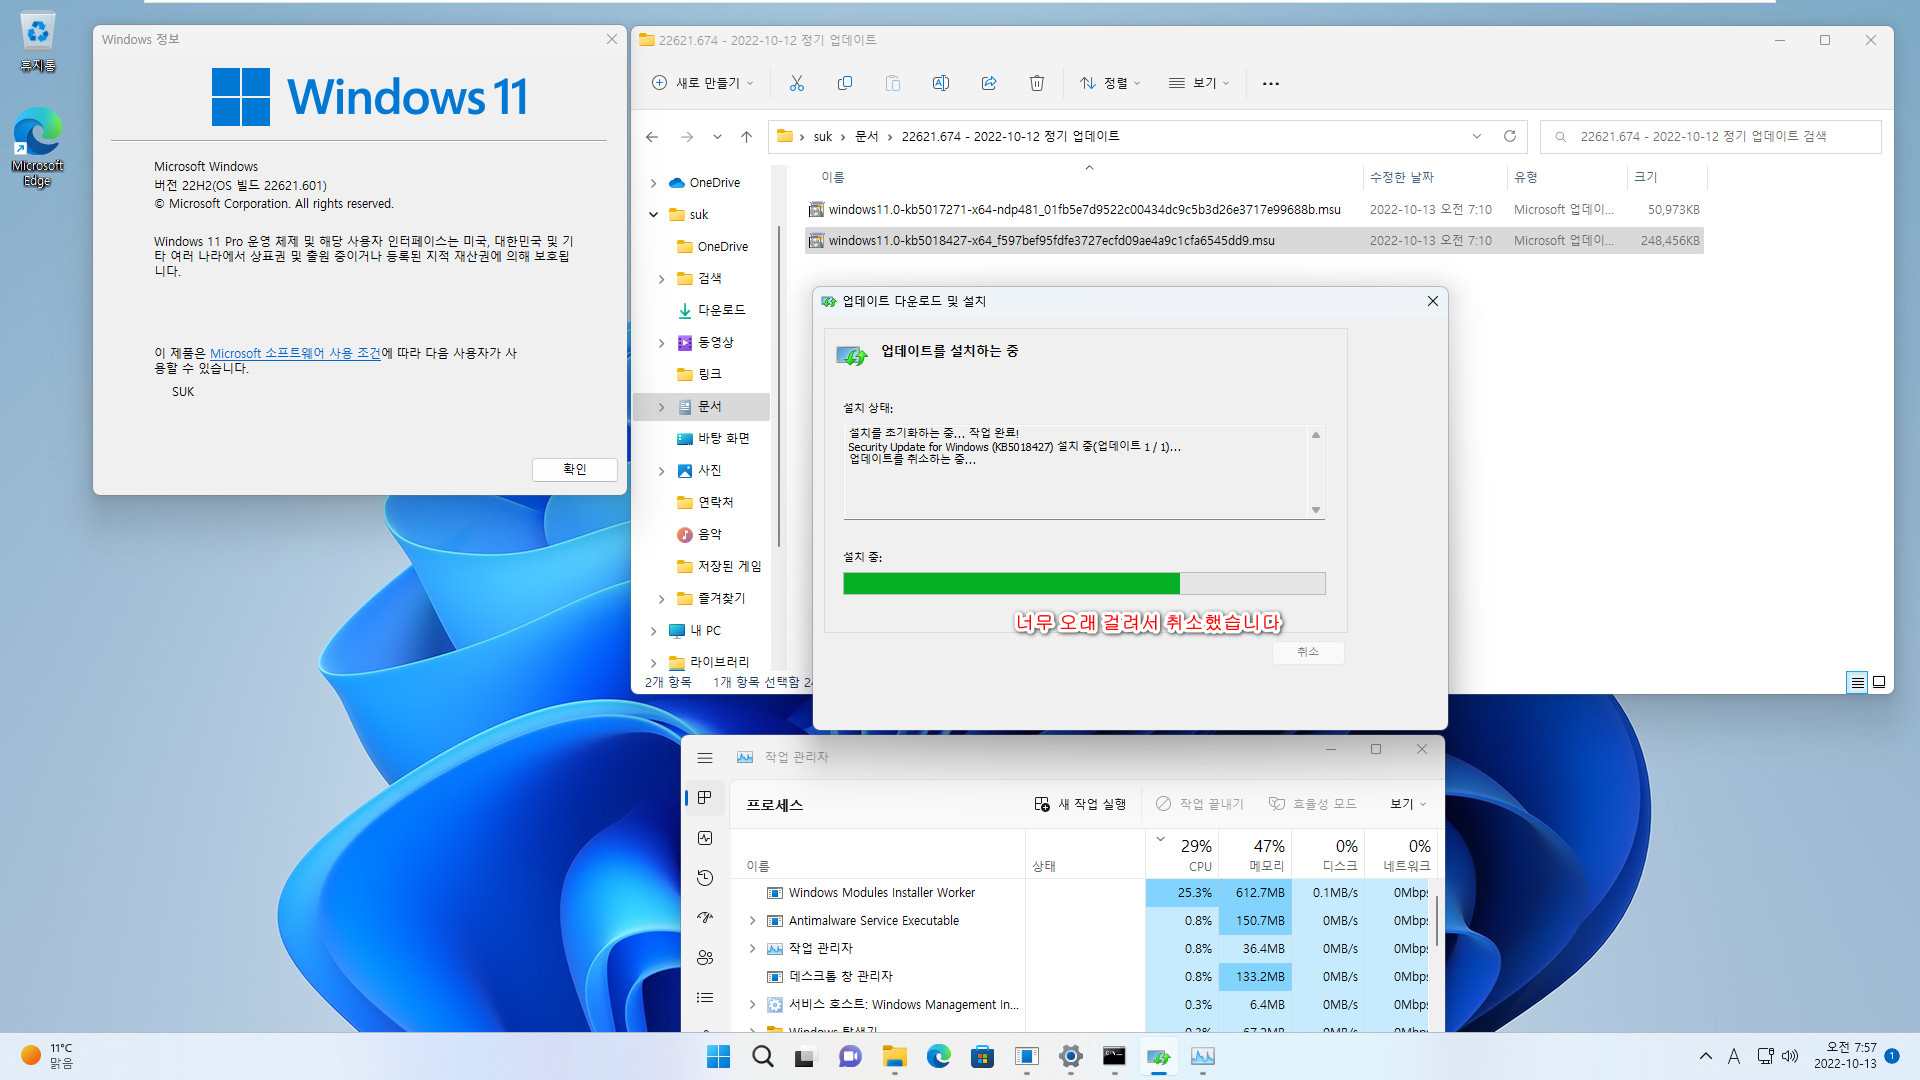The height and width of the screenshot is (1080, 1920).
Task: Open Users page in Task Manager sidebar
Action: tap(705, 957)
